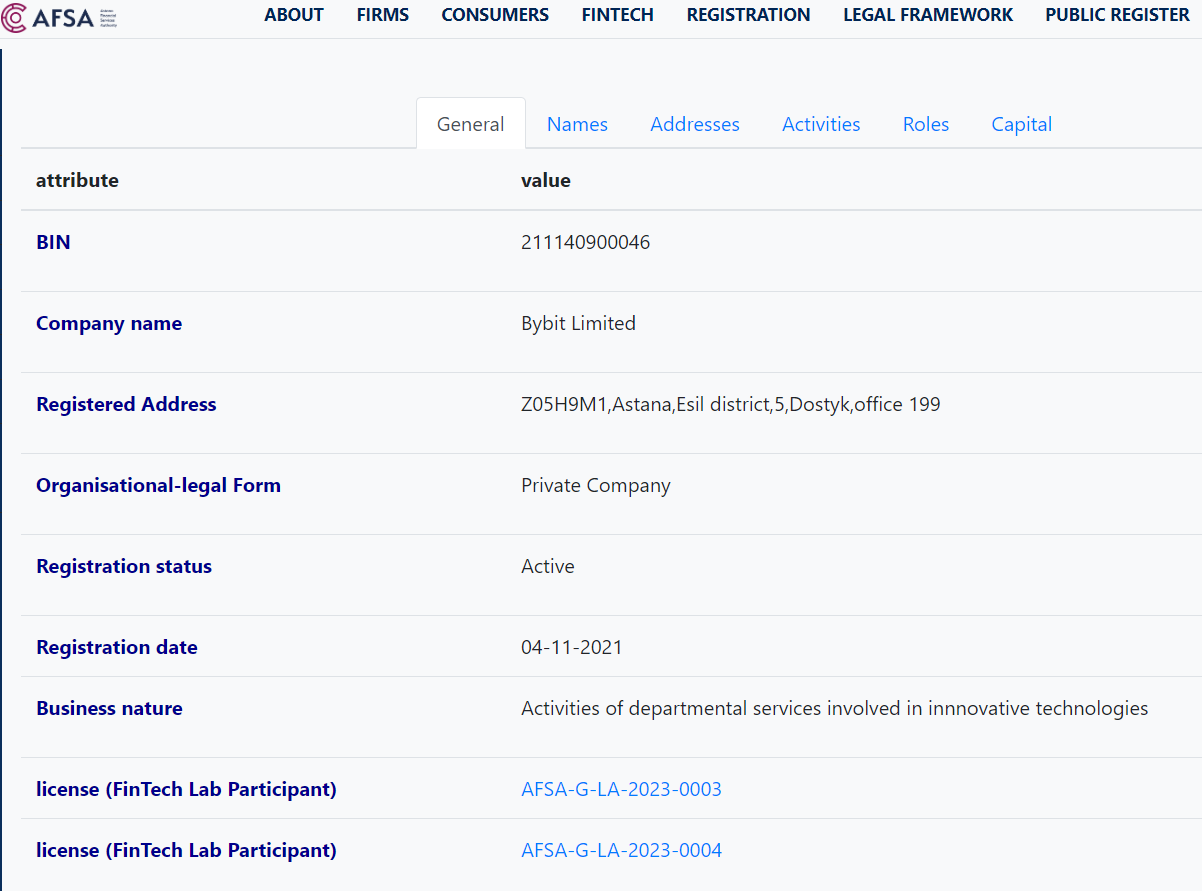Click the BIN attribute label

(x=53, y=242)
